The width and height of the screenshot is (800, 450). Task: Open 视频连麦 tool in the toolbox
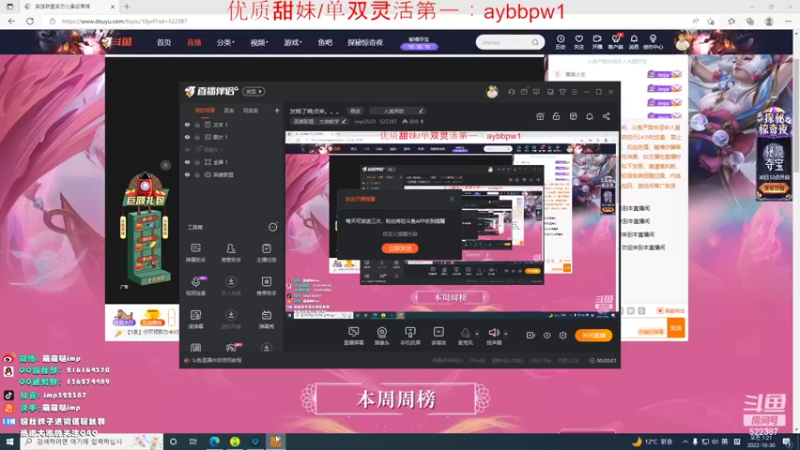pos(195,286)
